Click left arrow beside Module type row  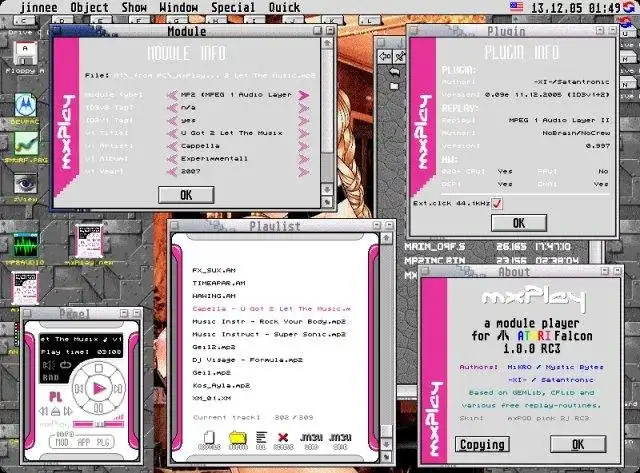172,95
